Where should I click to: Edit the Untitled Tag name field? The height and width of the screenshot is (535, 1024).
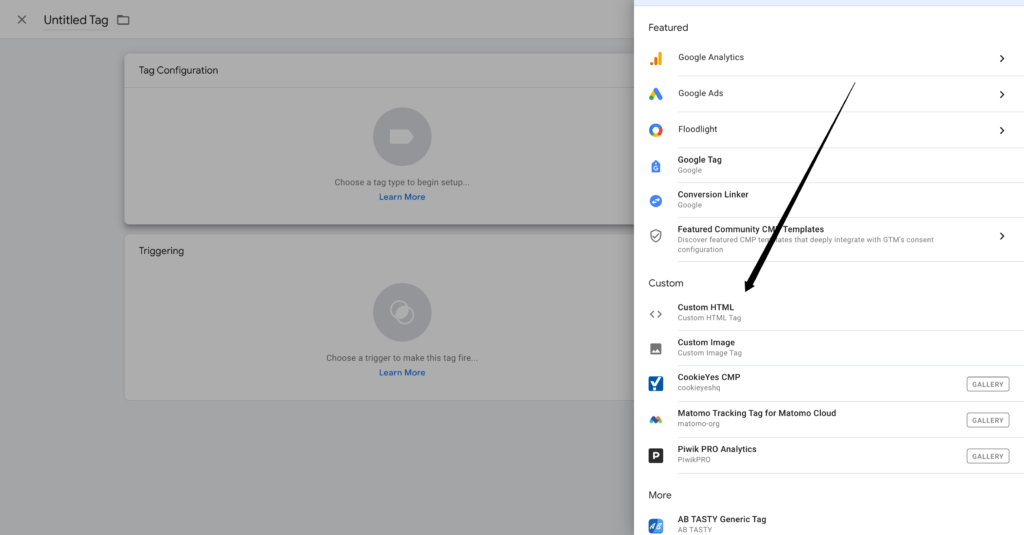click(76, 20)
